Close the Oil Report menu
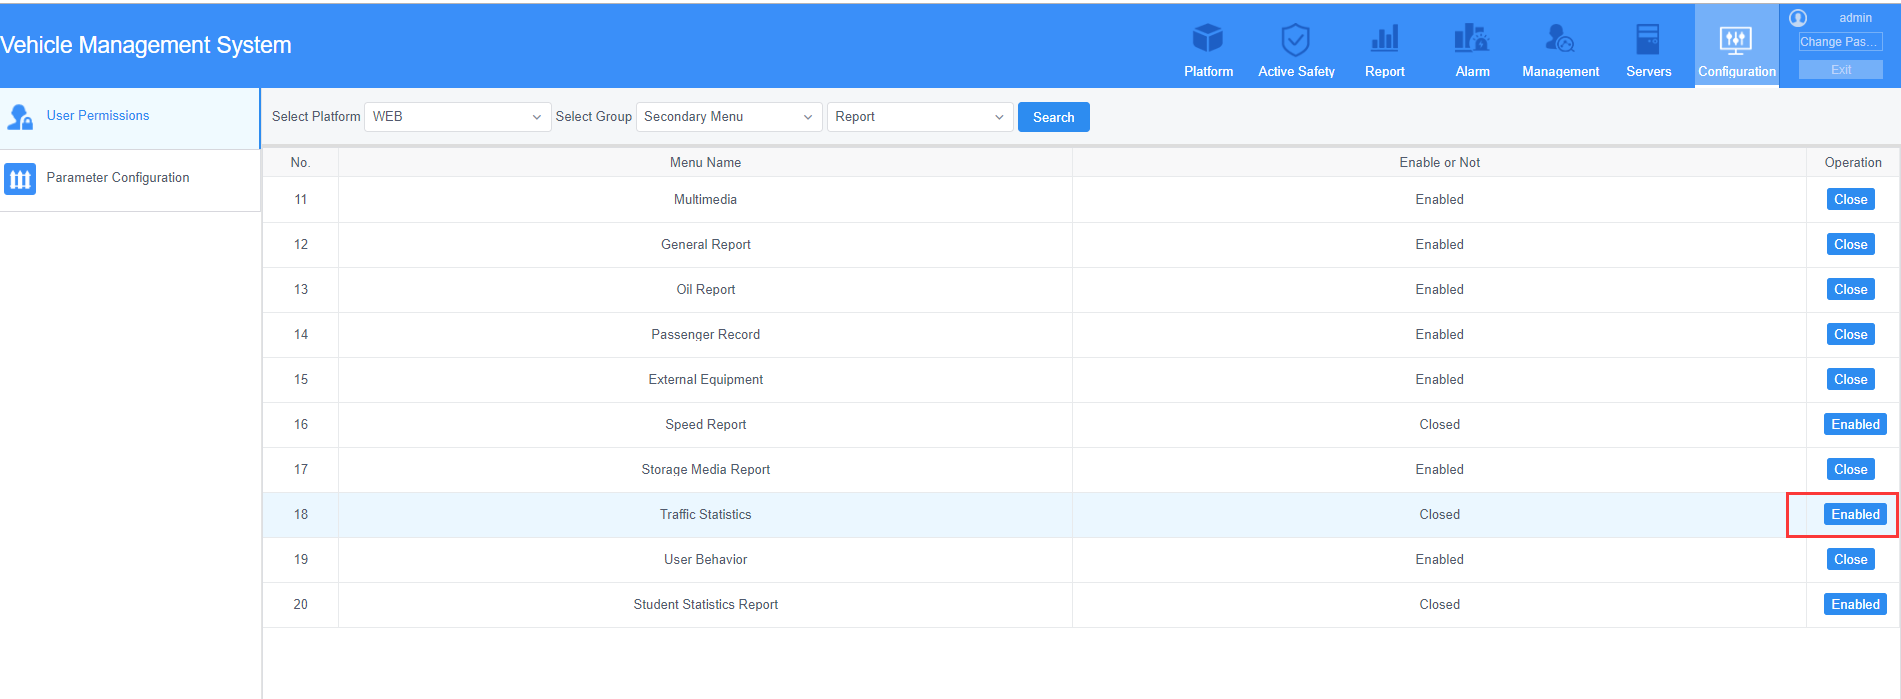This screenshot has width=1901, height=699. (x=1851, y=290)
